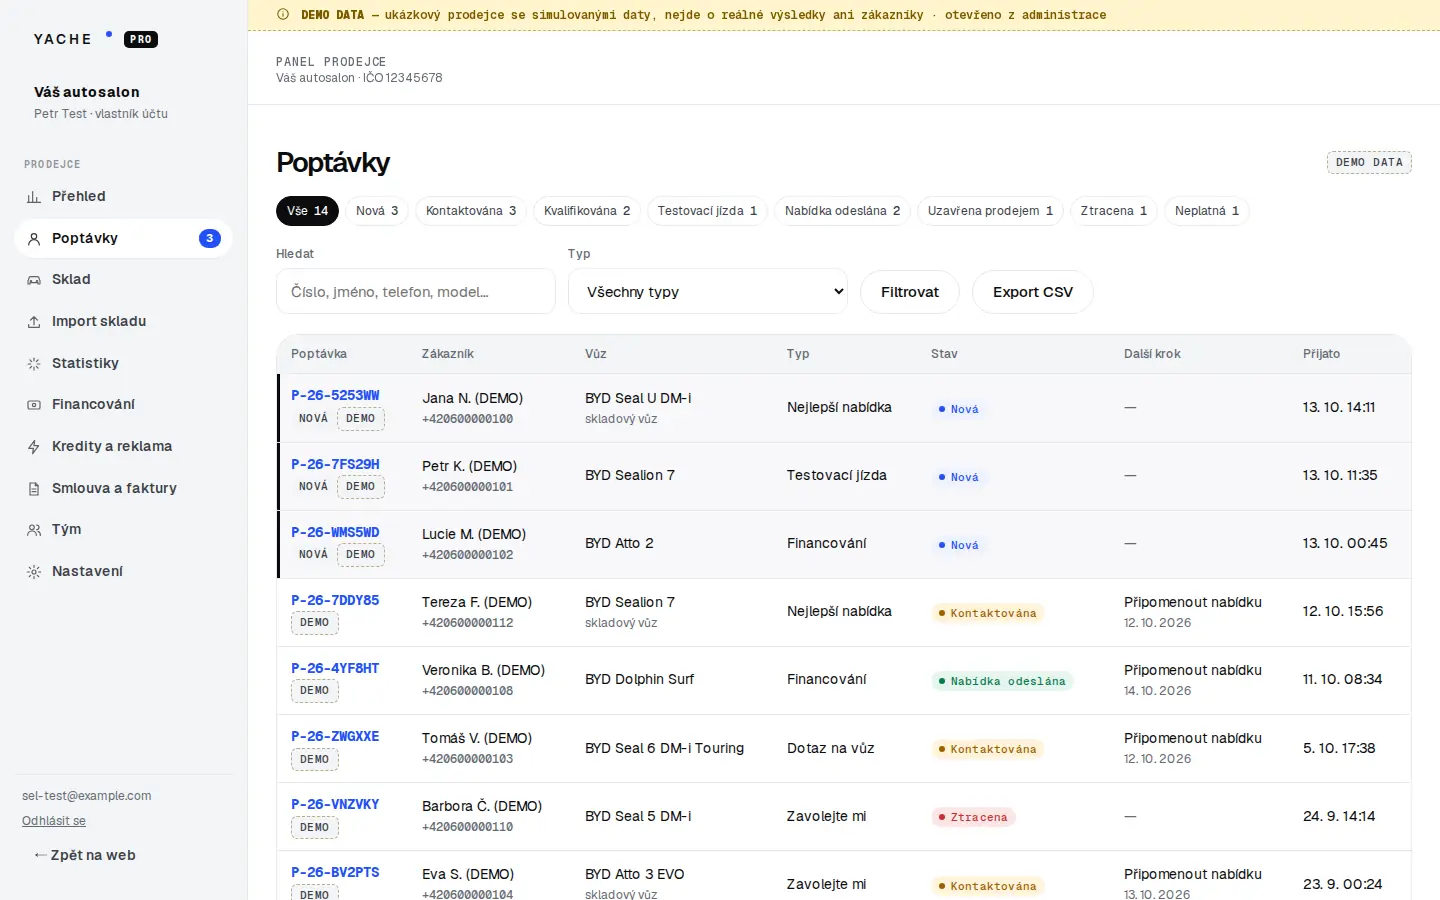Click the Financování banknote icon

34,405
